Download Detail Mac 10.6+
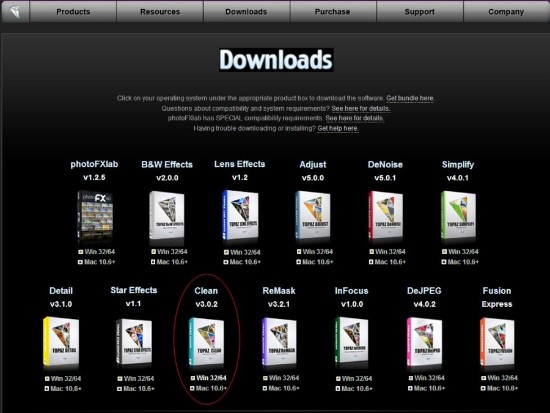The width and height of the screenshot is (550, 413). tap(63, 388)
